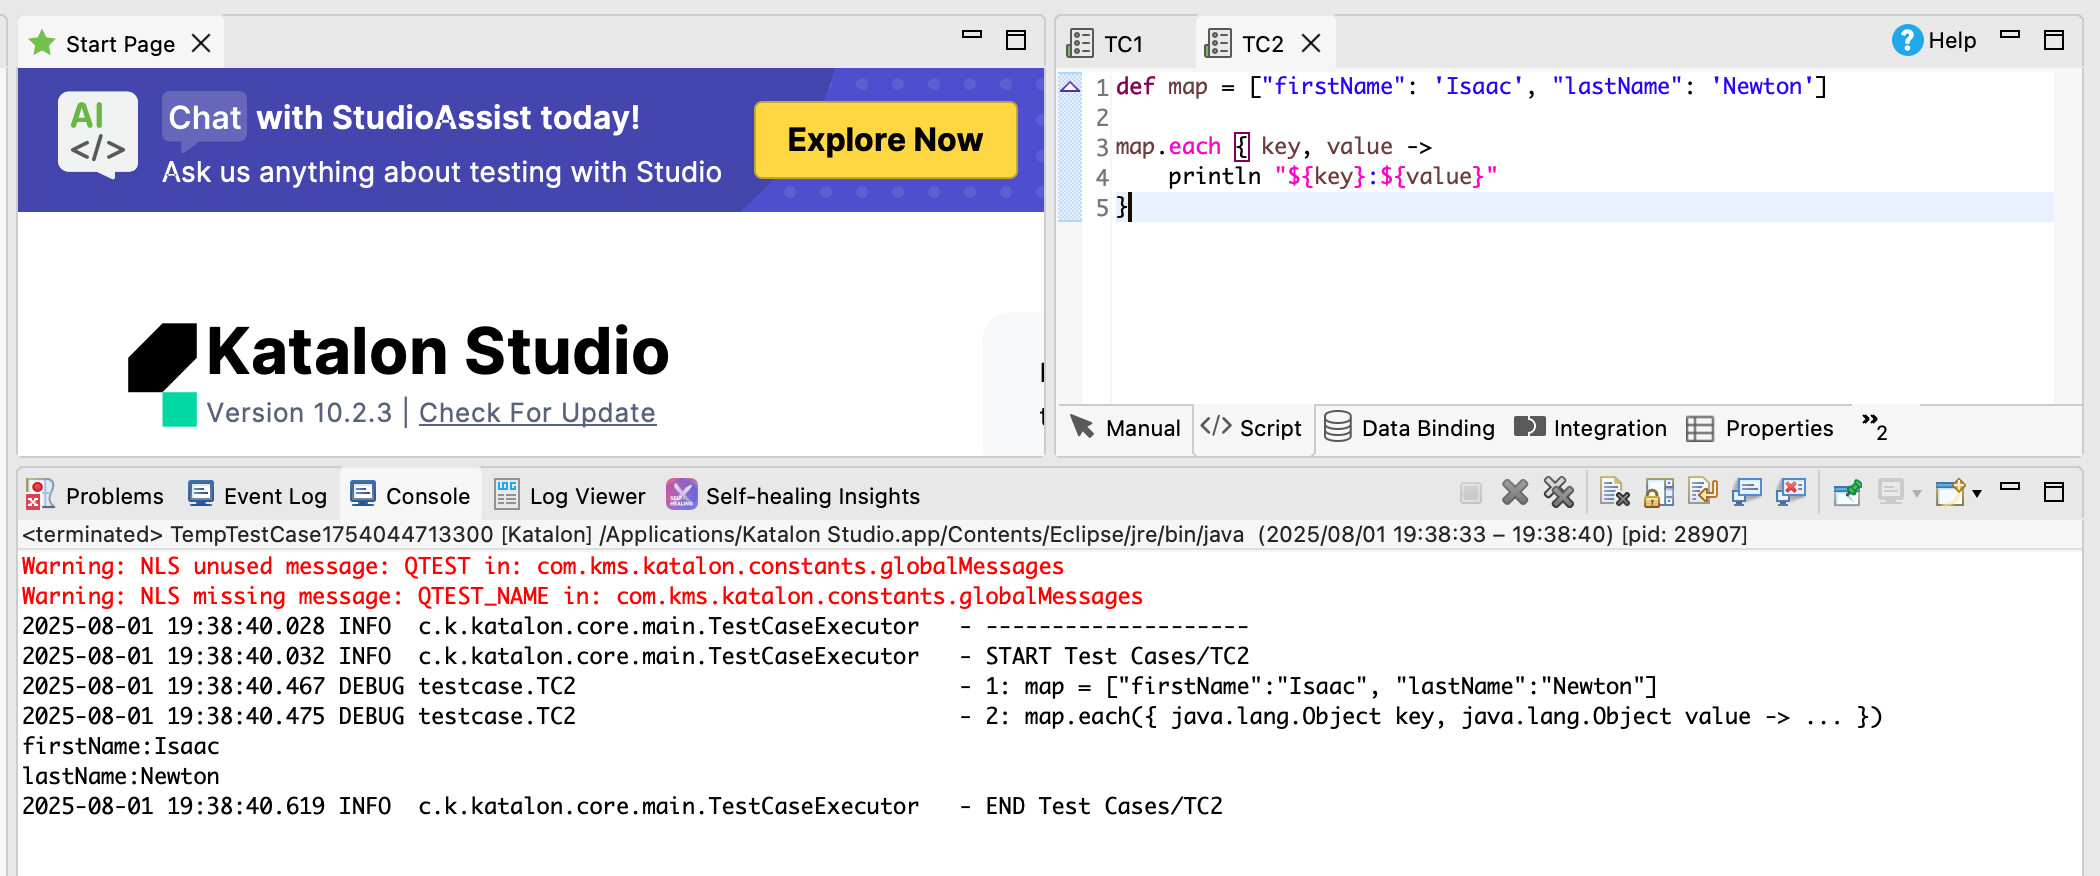Screen dimensions: 2100x876
Task: Toggle Word Wrap in the Console
Action: [x=1703, y=493]
